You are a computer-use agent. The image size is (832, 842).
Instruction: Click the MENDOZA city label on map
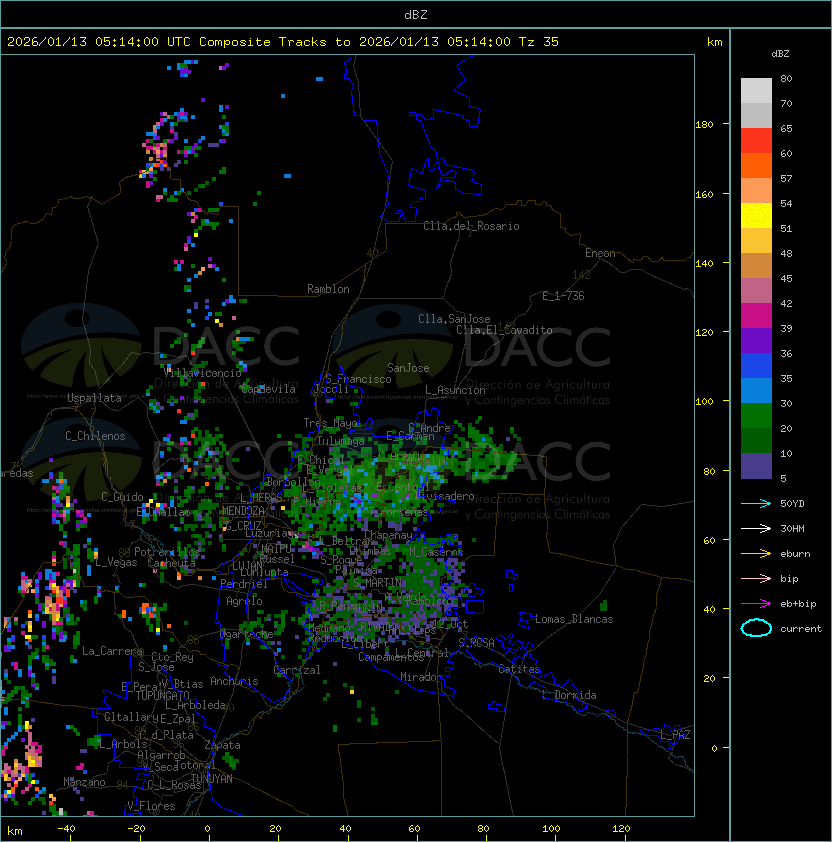[x=243, y=511]
